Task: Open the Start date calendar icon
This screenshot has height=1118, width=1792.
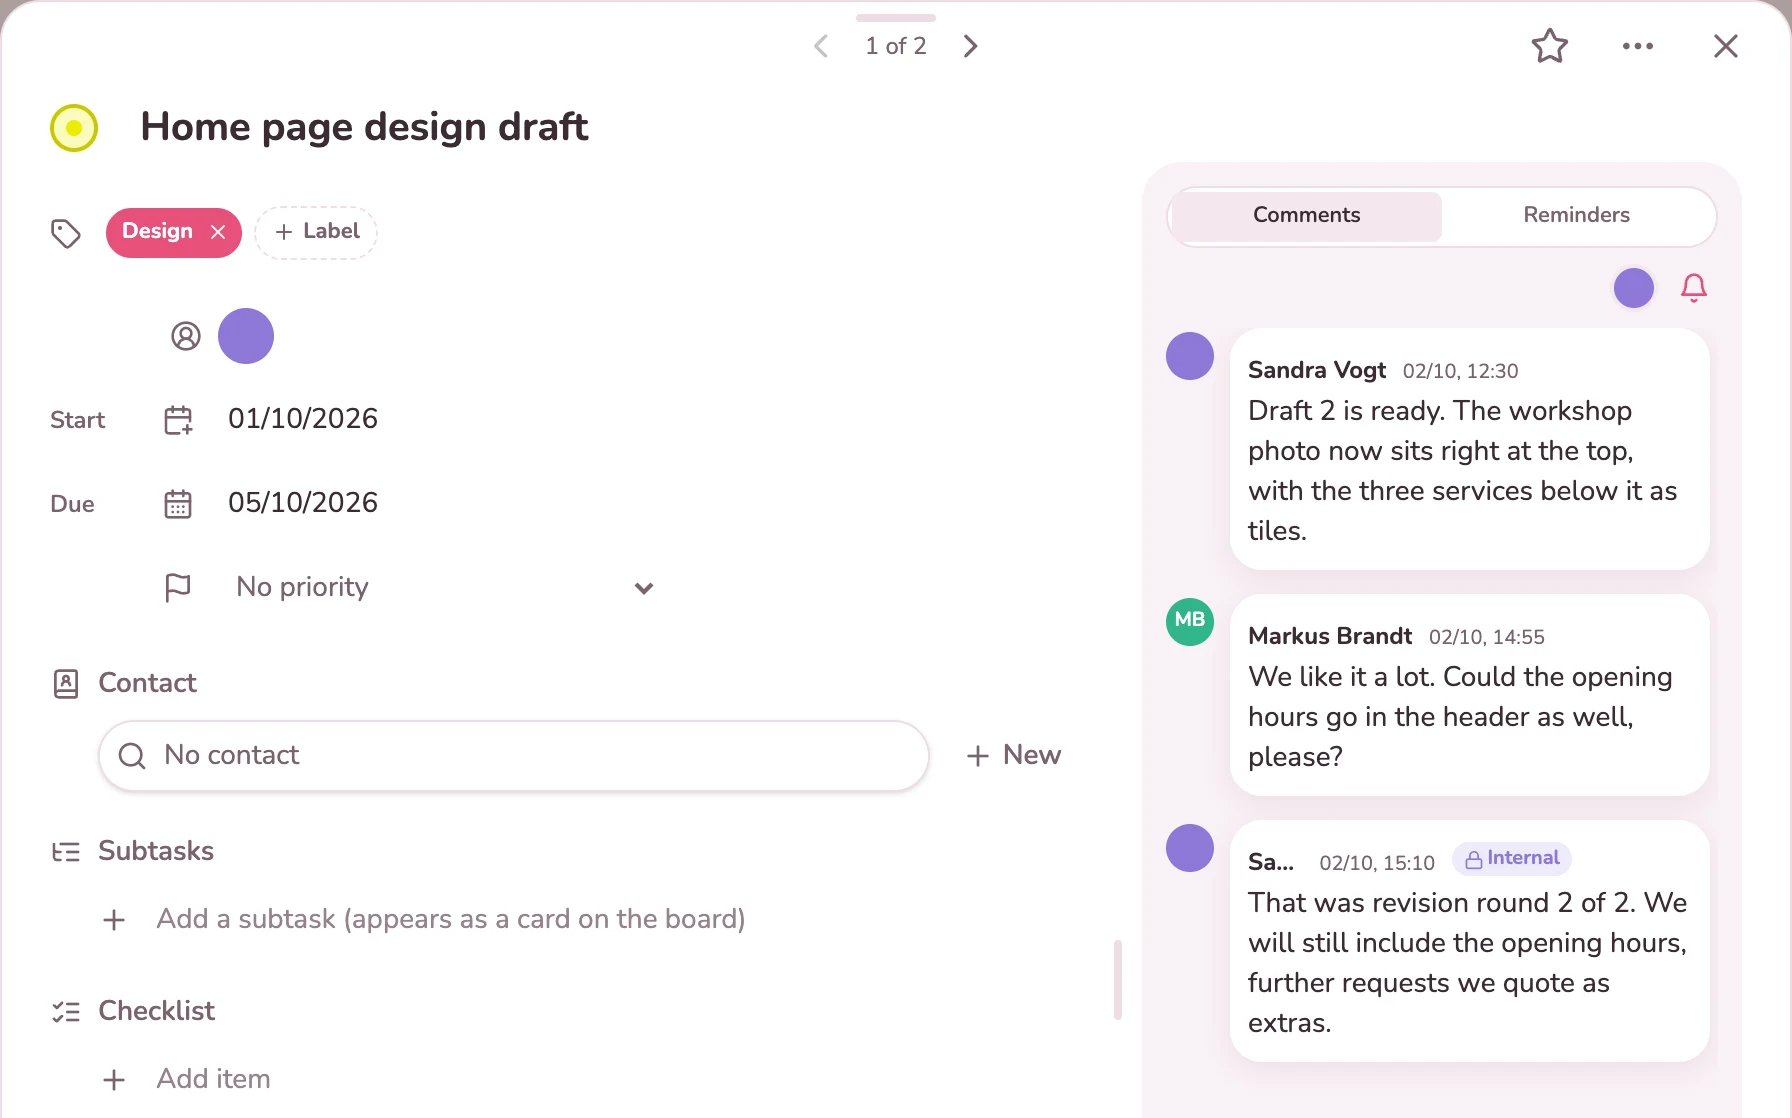Action: [178, 420]
